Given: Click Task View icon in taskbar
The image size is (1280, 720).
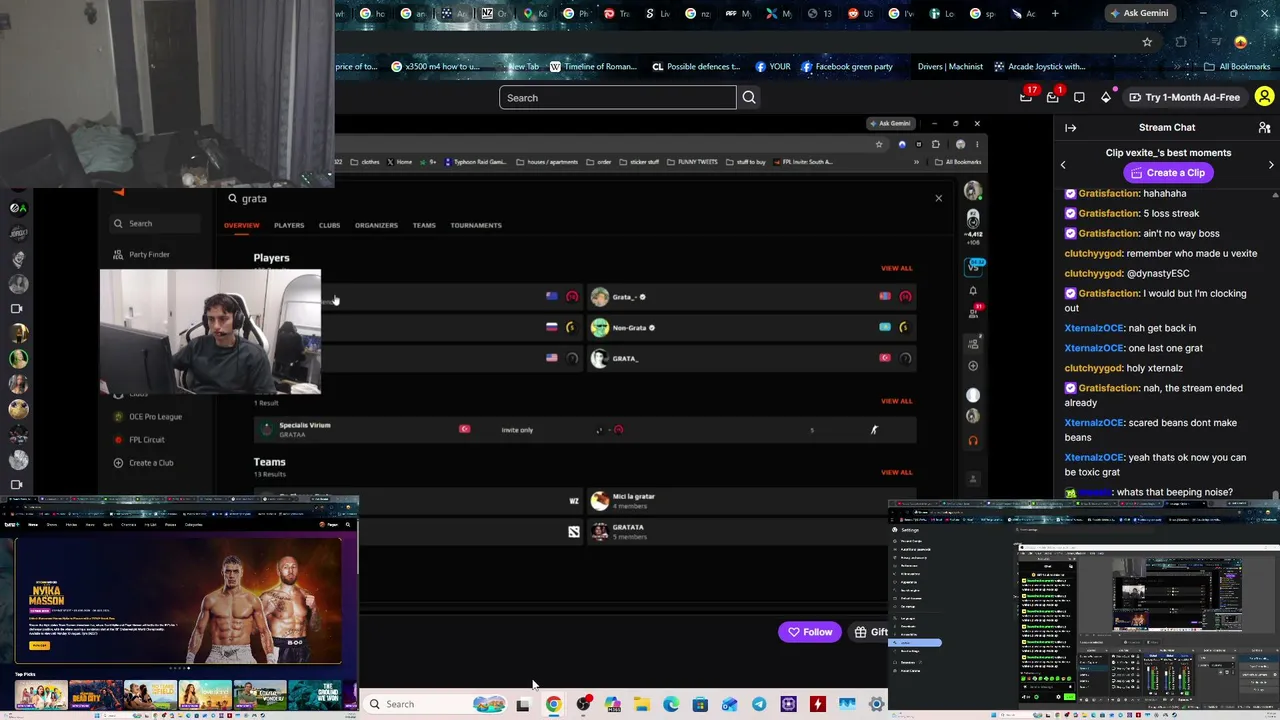Looking at the screenshot, I should [x=523, y=704].
